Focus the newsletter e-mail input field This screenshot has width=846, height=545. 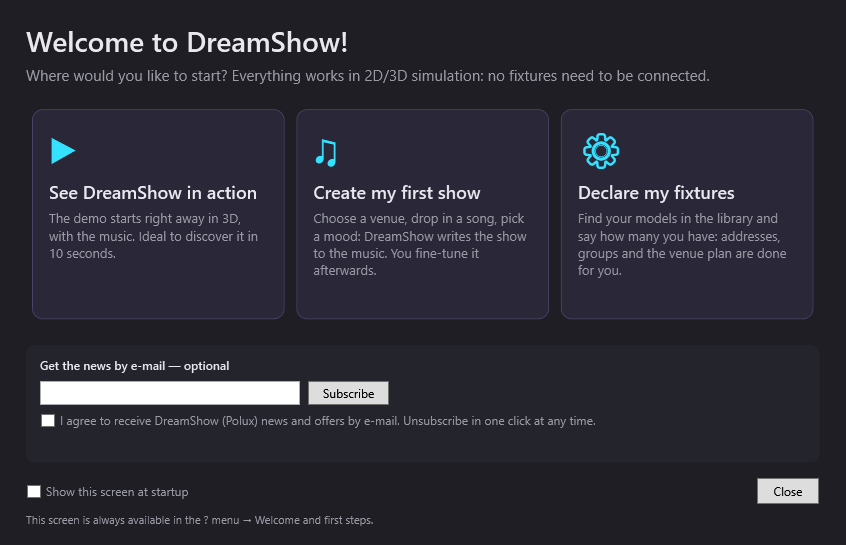[x=170, y=393]
